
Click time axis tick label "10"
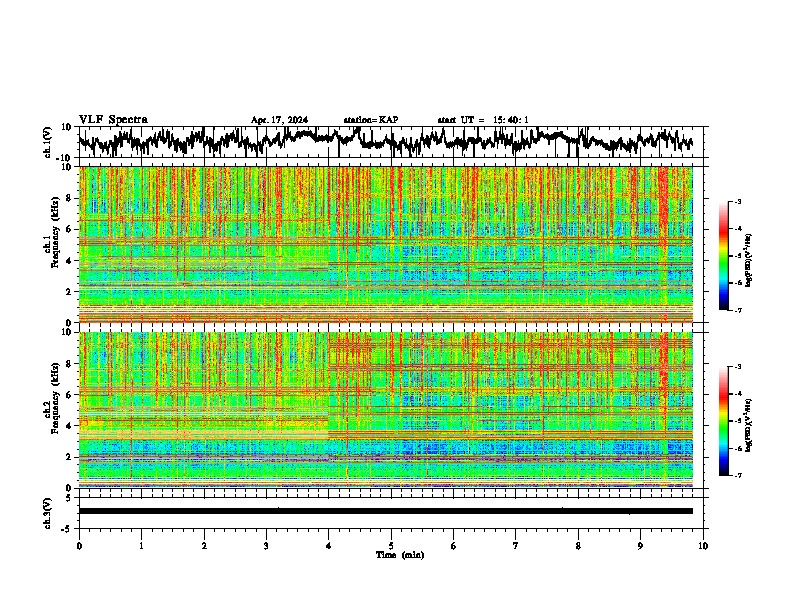point(703,546)
